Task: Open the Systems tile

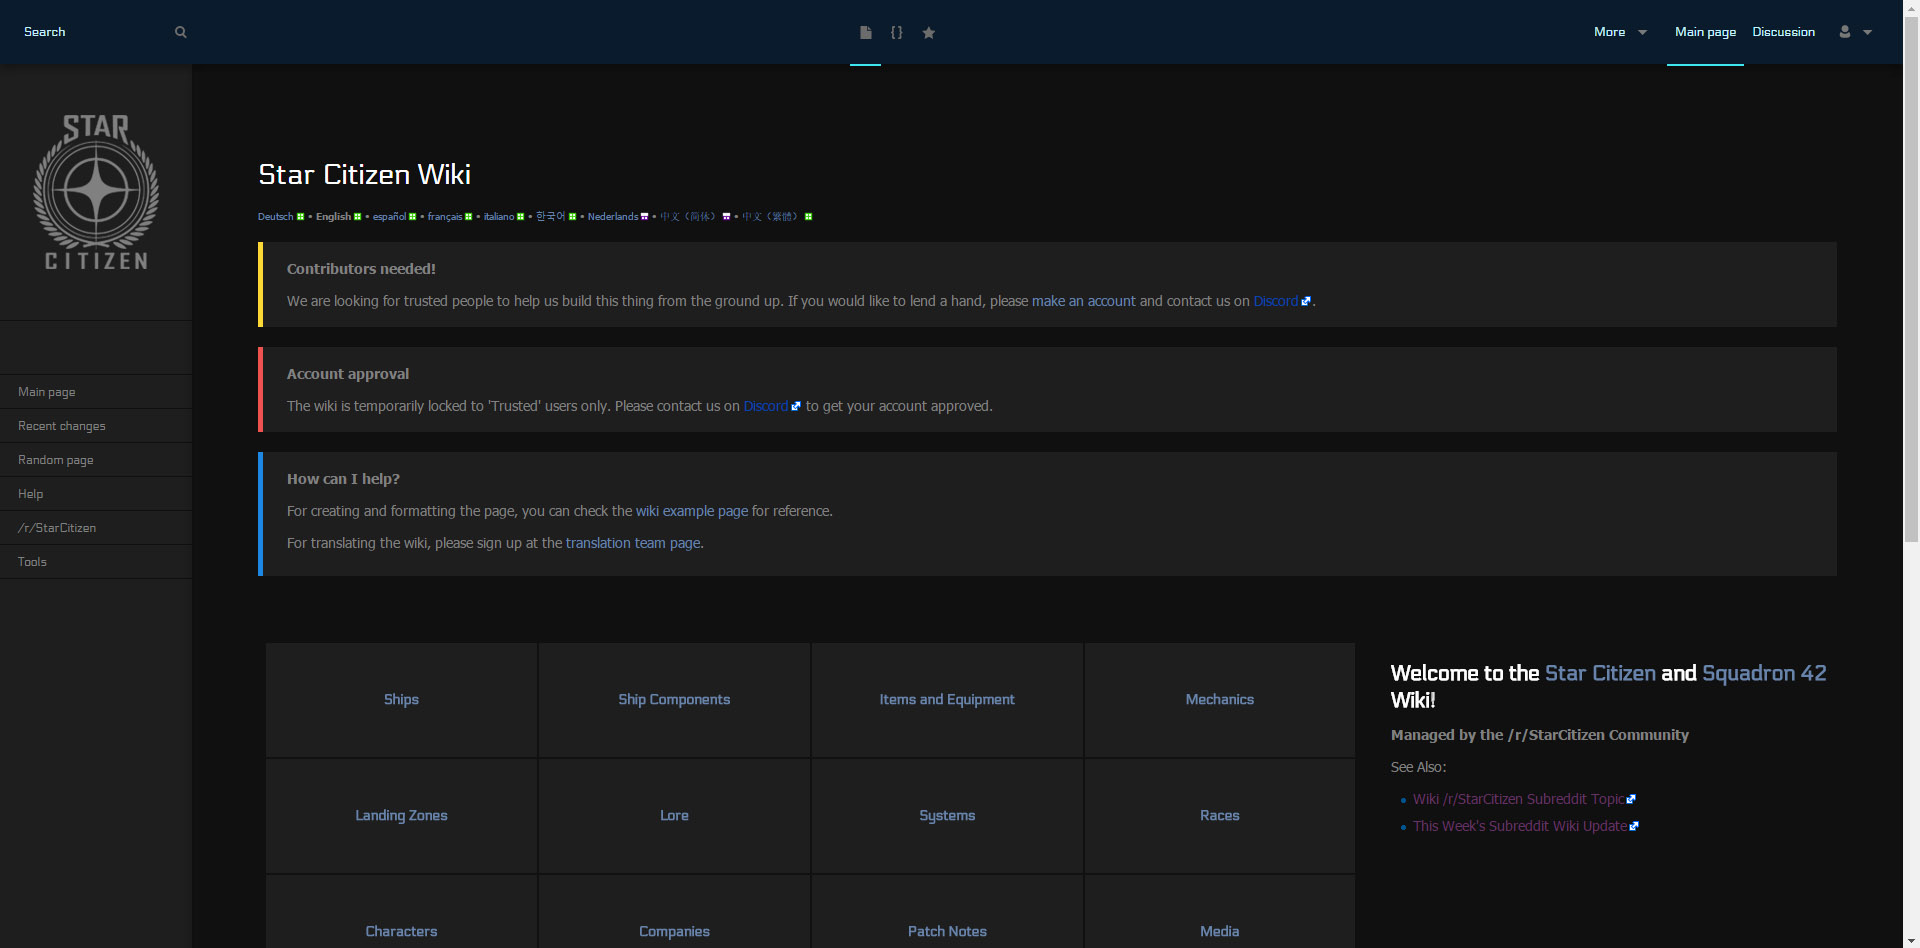Action: pyautogui.click(x=947, y=816)
